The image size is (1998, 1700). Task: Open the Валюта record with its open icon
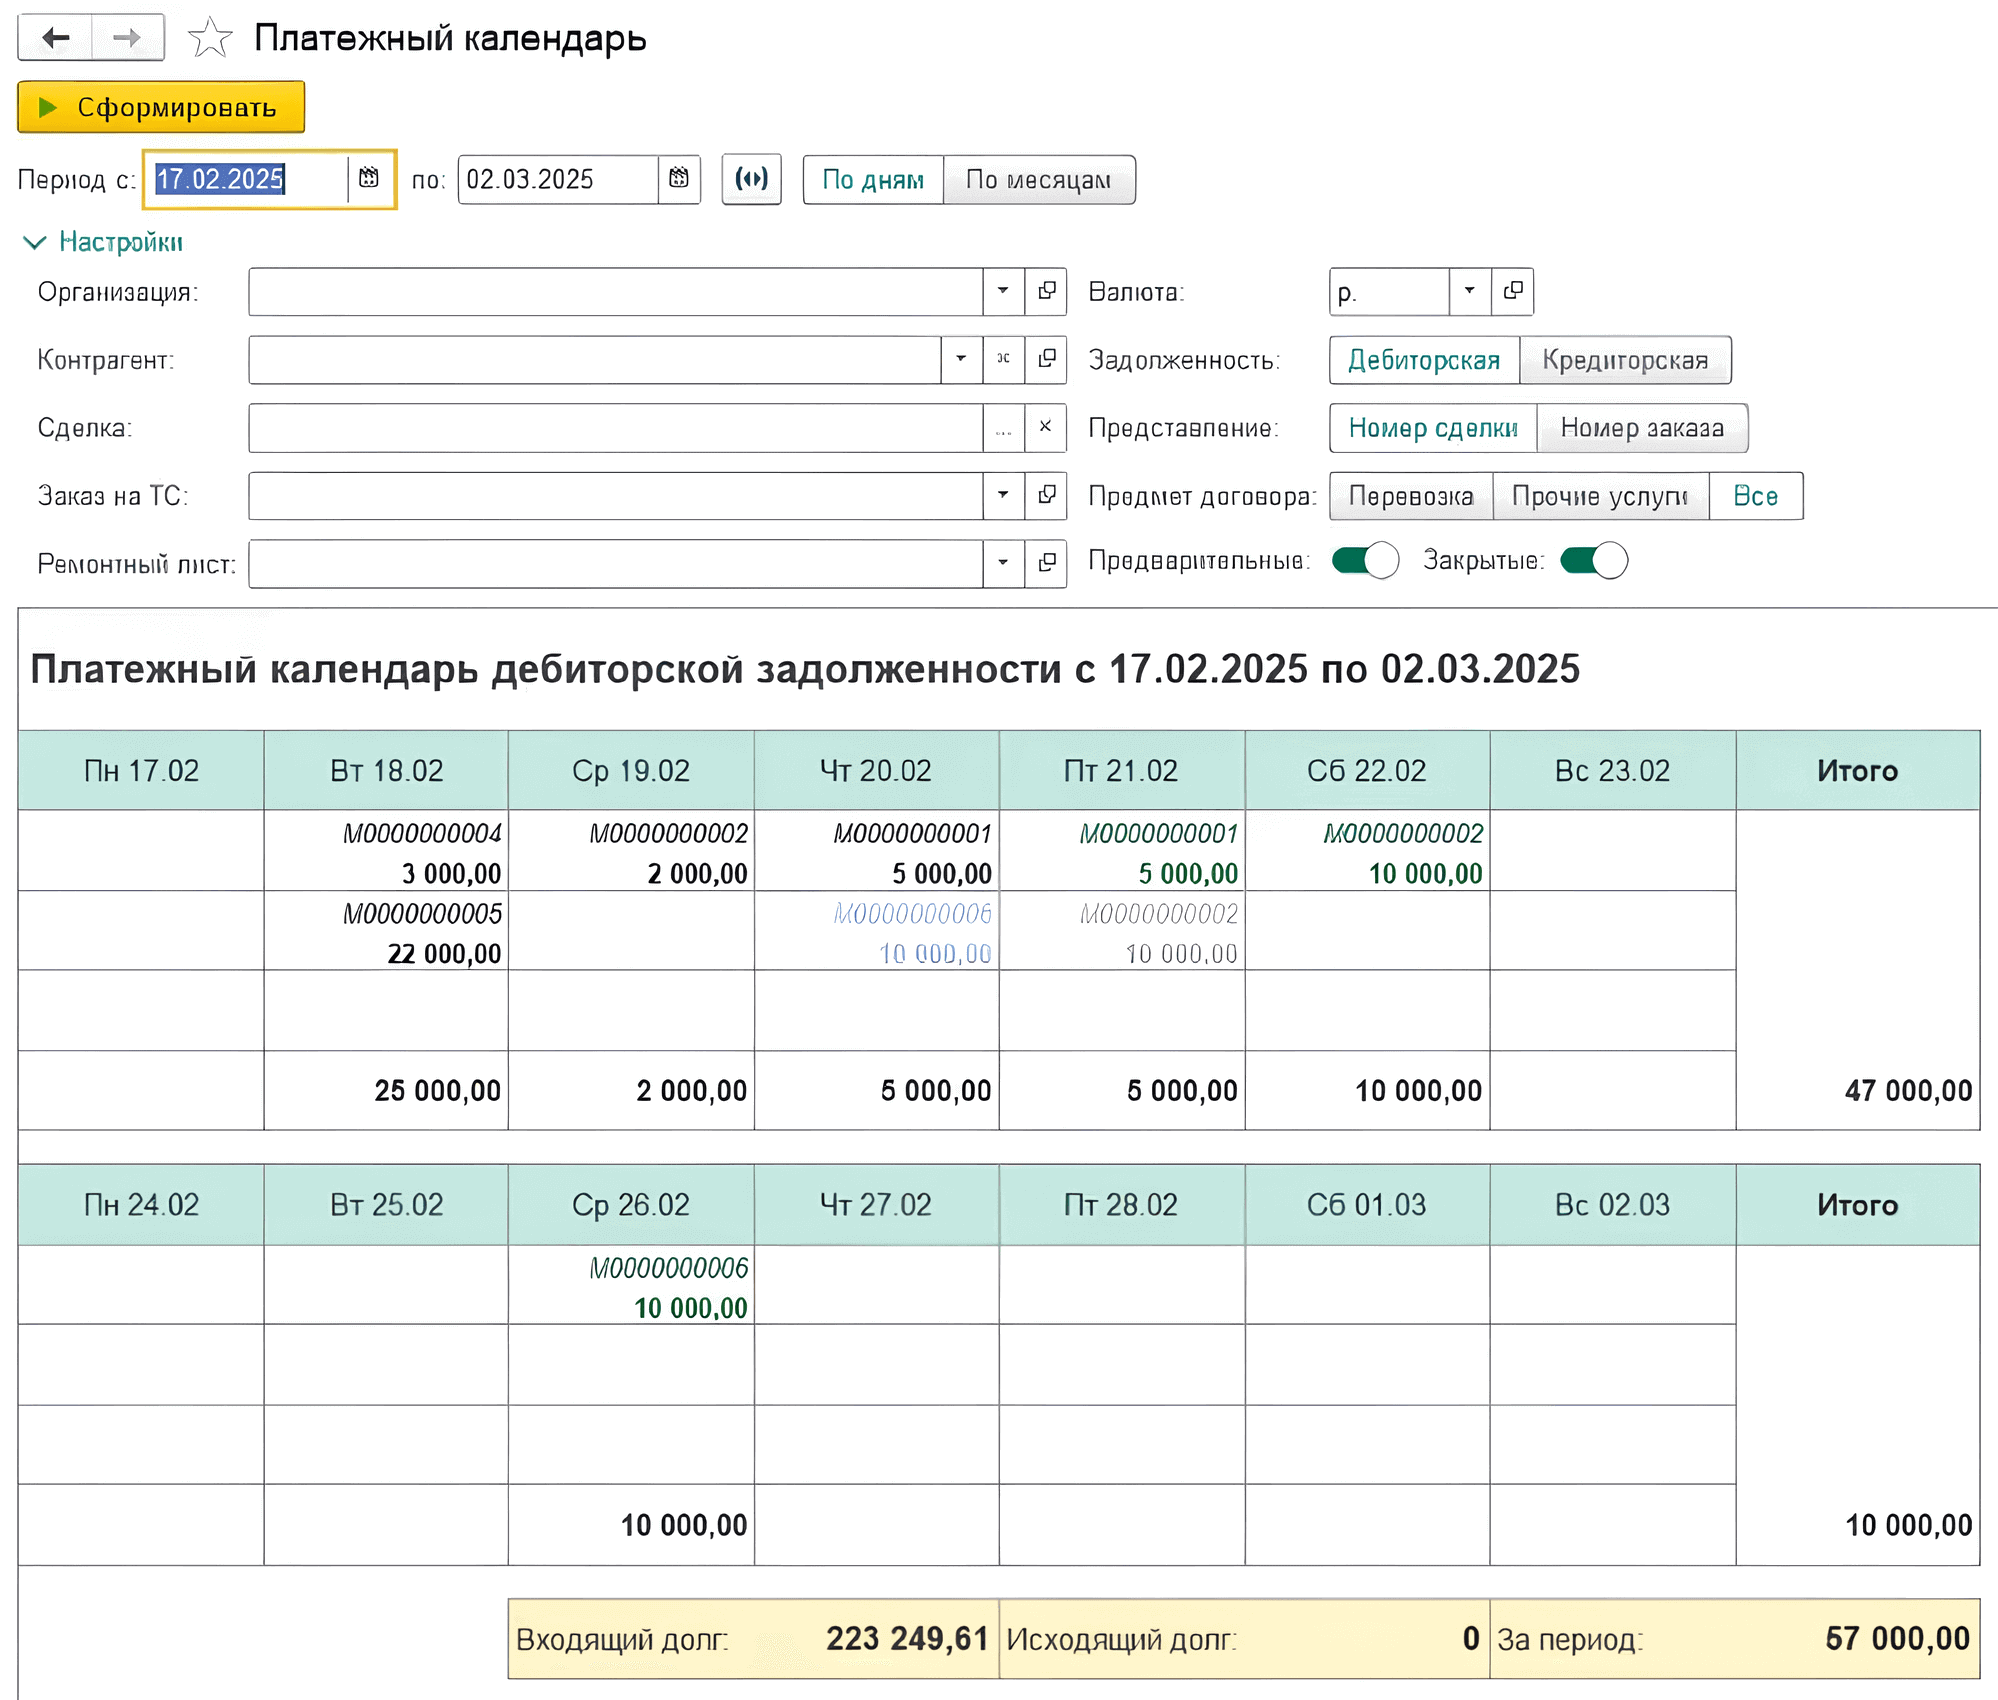point(1513,291)
